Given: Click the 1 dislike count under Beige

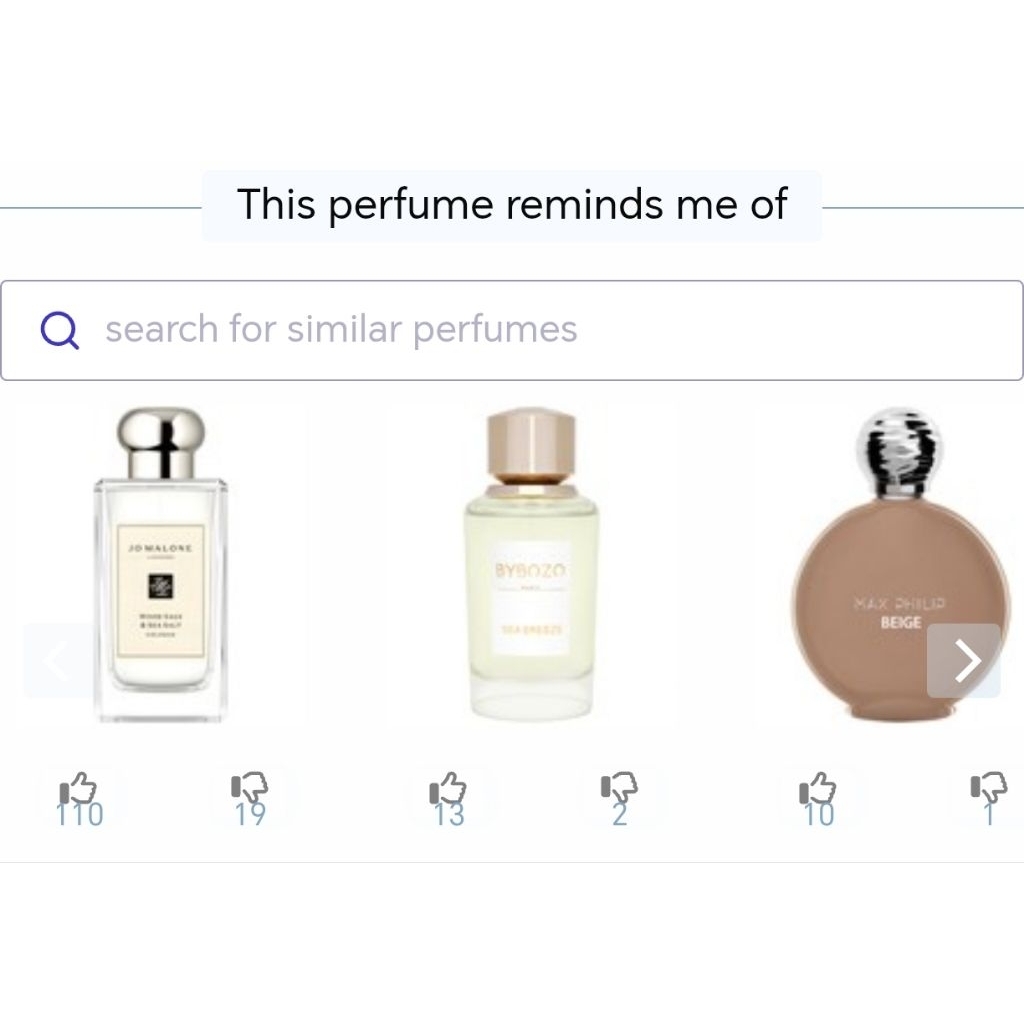Looking at the screenshot, I should point(989,814).
